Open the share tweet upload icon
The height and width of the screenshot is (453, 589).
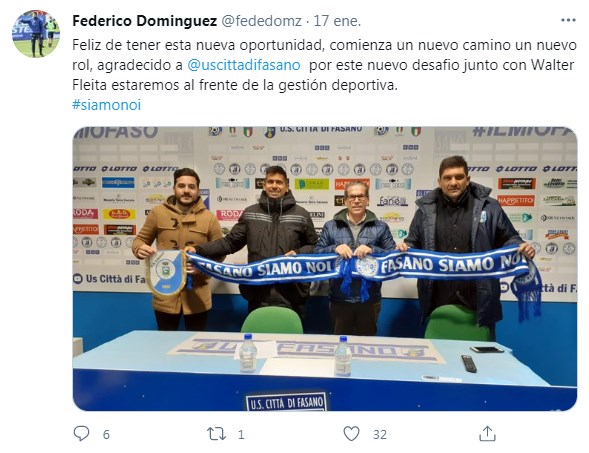487,433
